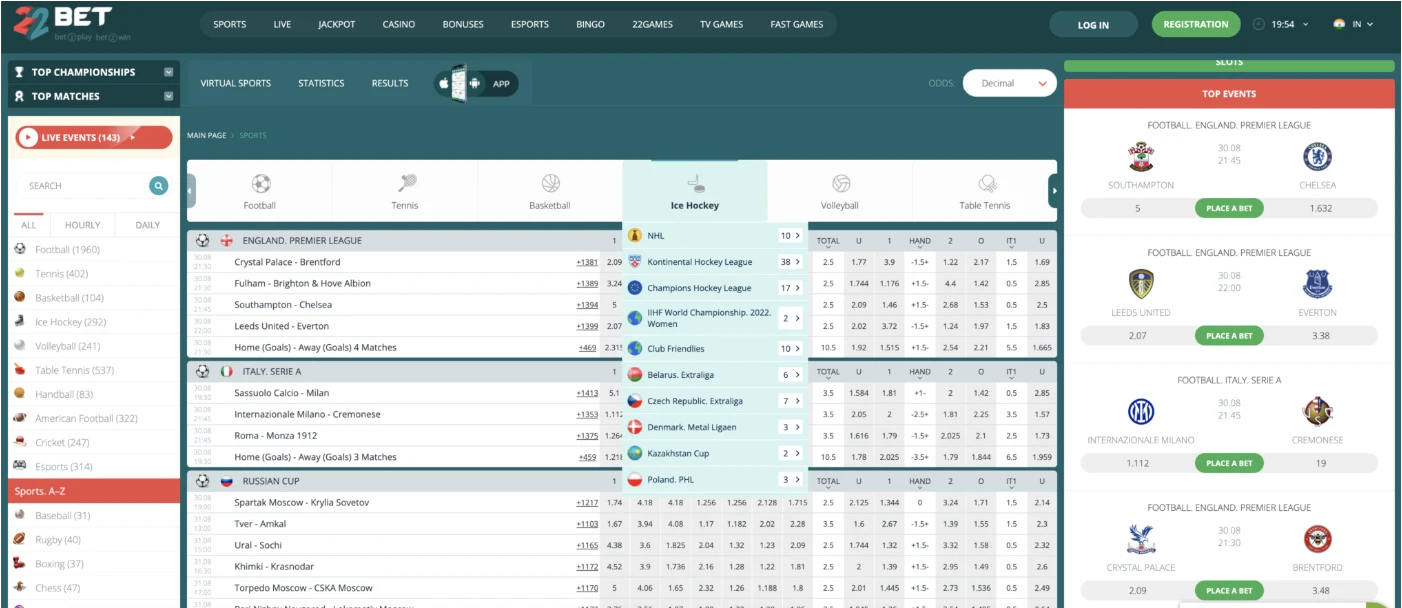Screen dimensions: 1402x608
Task: Click the sidebar Search input field
Action: point(83,185)
